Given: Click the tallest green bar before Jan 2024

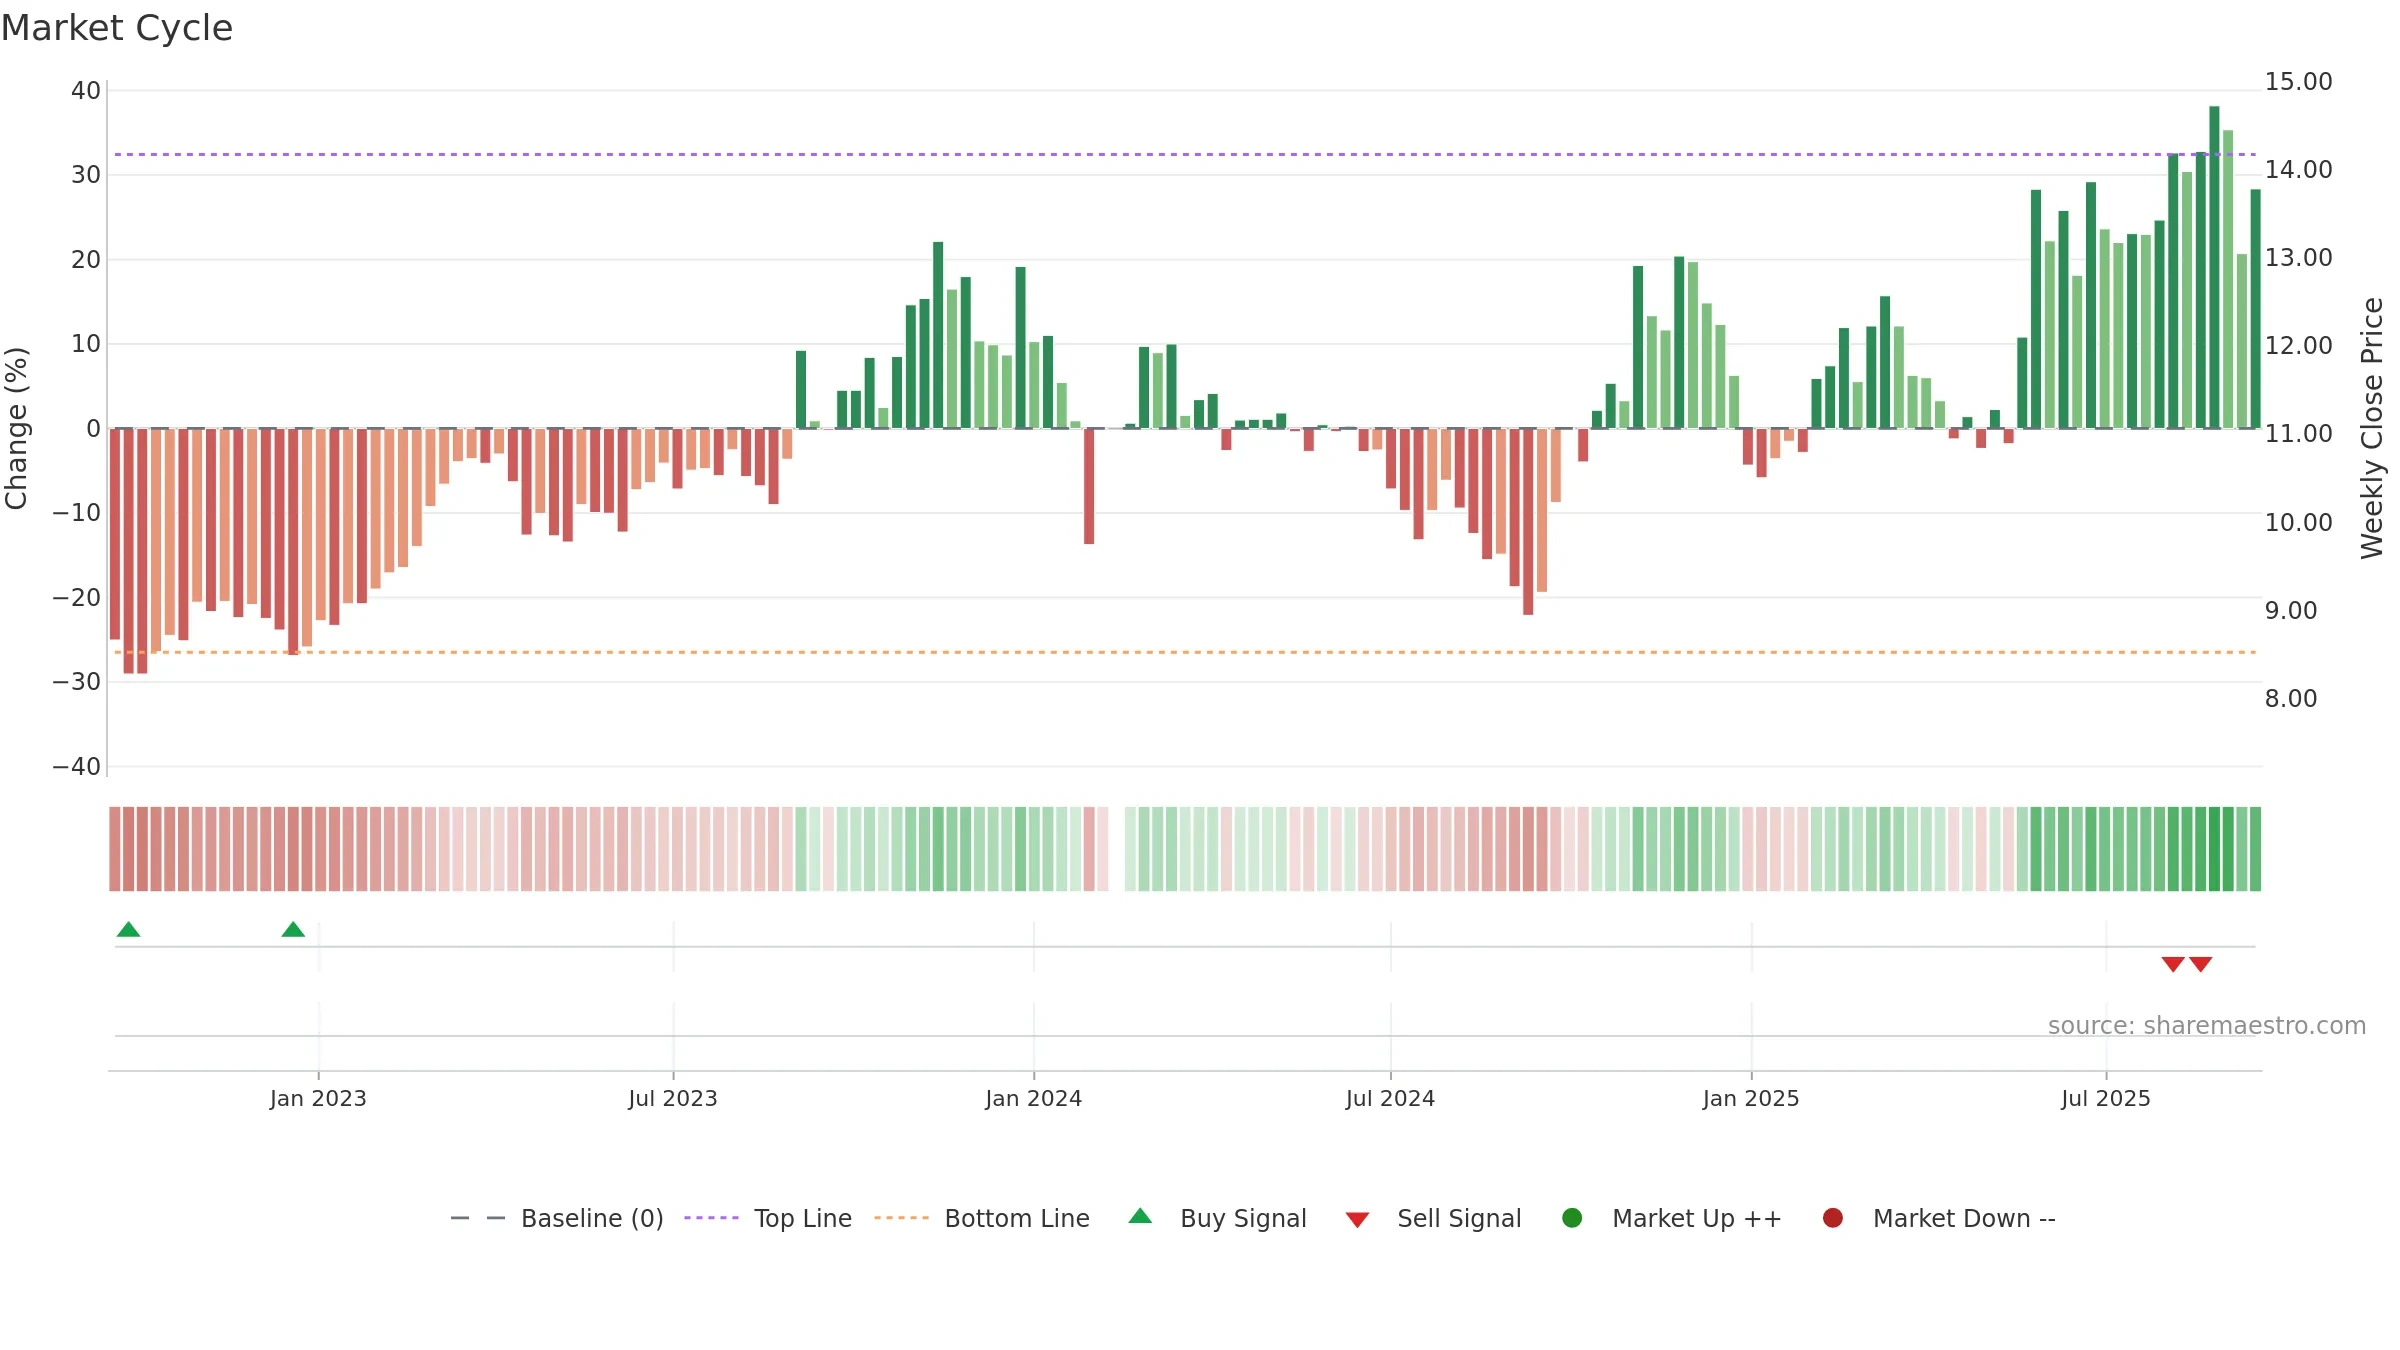Looking at the screenshot, I should pyautogui.click(x=938, y=335).
